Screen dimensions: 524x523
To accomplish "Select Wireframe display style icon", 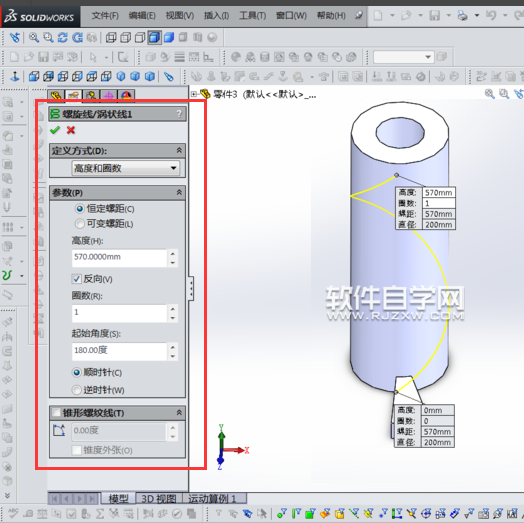I will pos(111,37).
